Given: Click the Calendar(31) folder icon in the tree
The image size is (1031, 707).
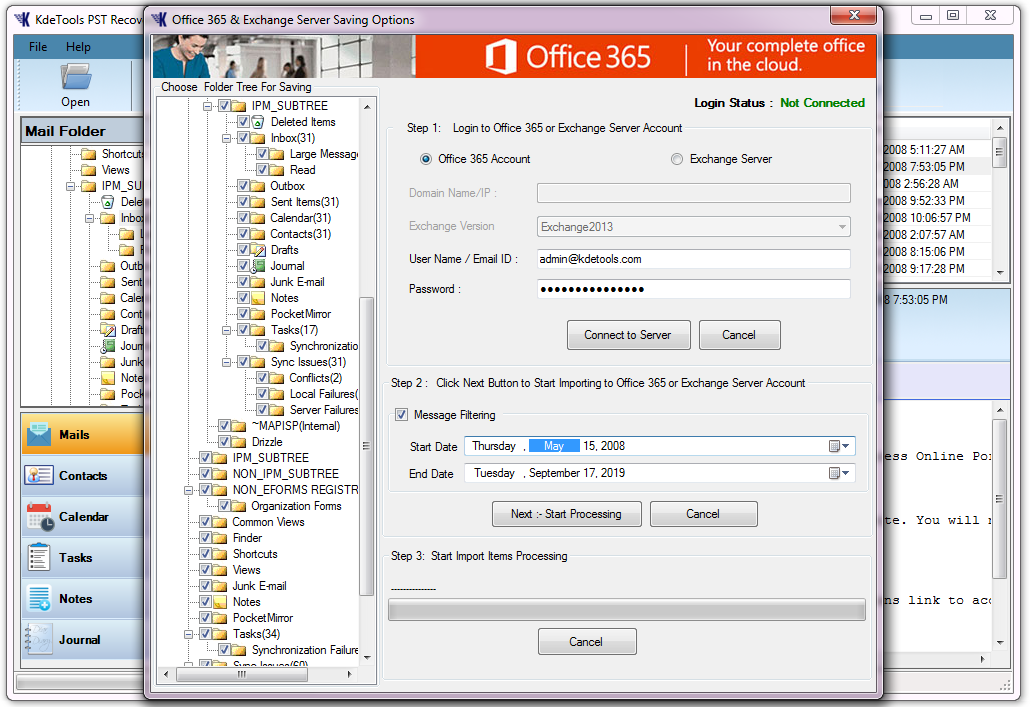Looking at the screenshot, I should click(x=258, y=218).
